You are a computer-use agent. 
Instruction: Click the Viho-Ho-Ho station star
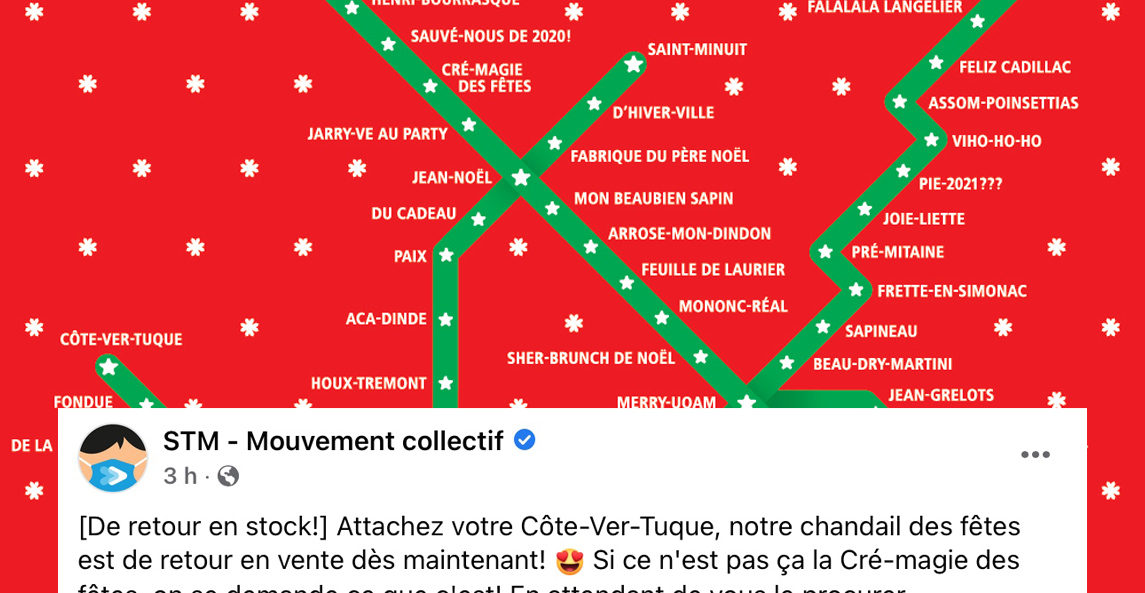pos(932,139)
